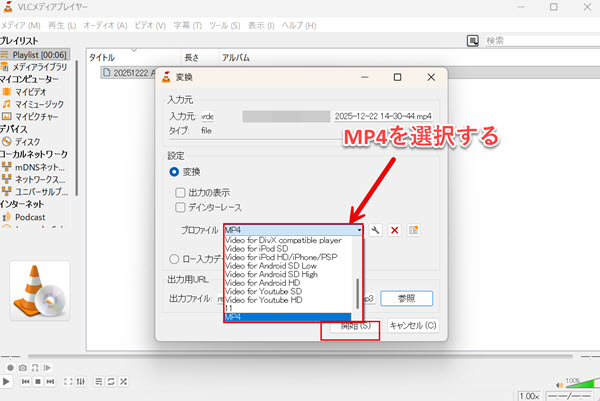Enable the 出力の表示 checkbox
The height and width of the screenshot is (401, 600).
[x=180, y=192]
